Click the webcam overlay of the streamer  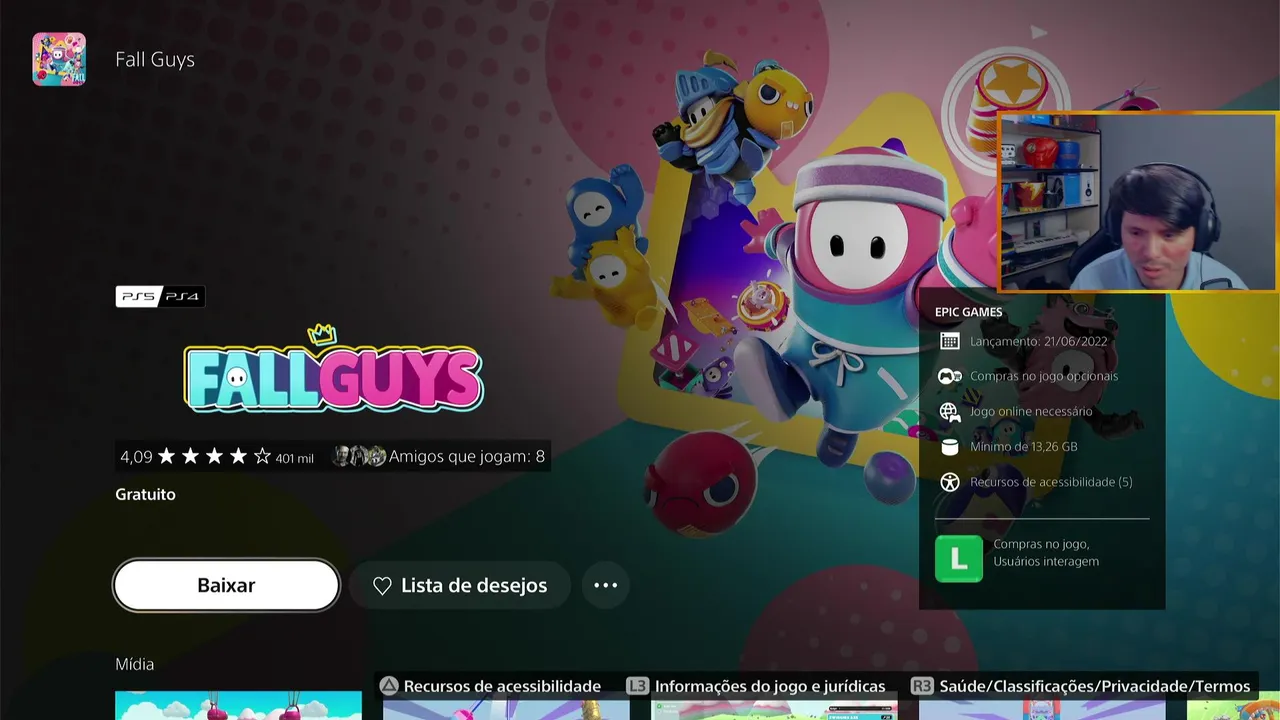(1138, 201)
